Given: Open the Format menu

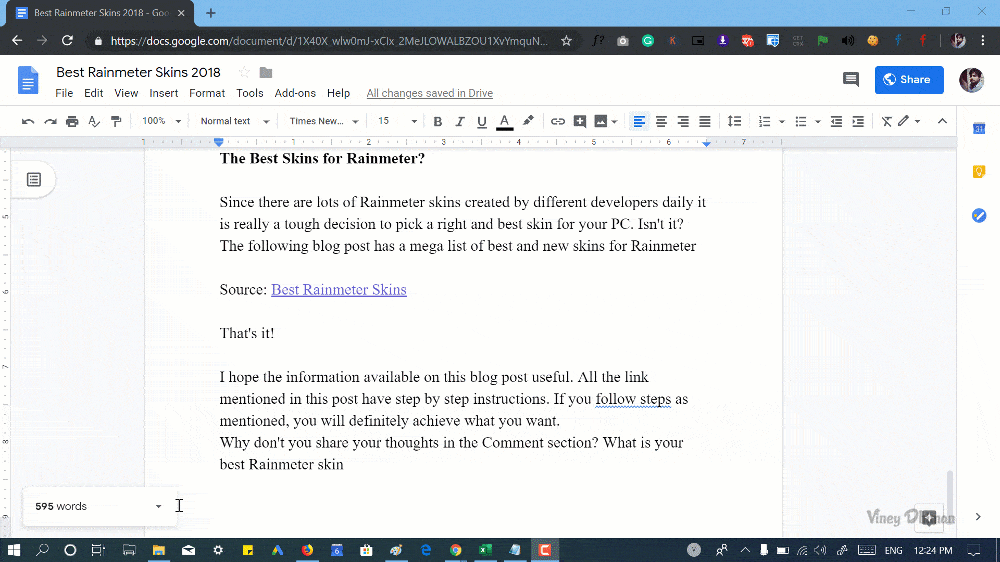Looking at the screenshot, I should tap(207, 93).
